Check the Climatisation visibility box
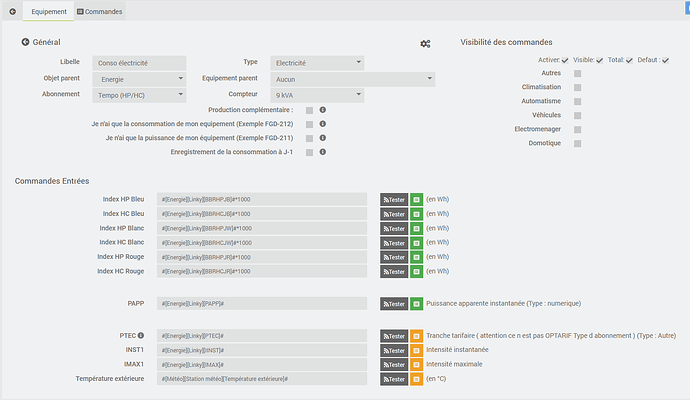The width and height of the screenshot is (690, 400). coord(577,87)
